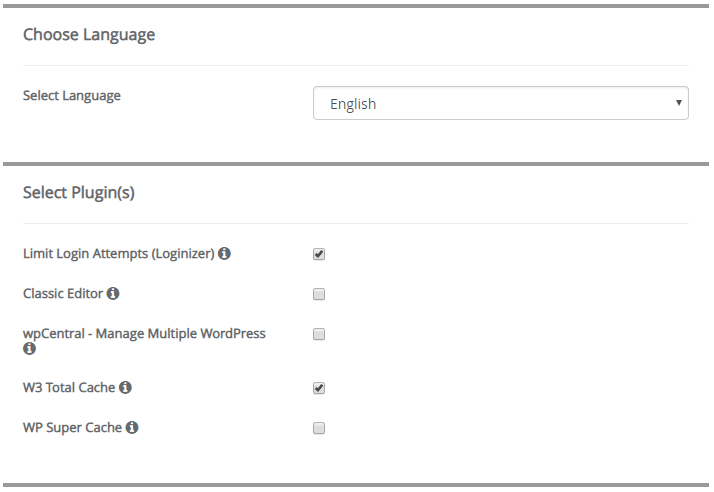The width and height of the screenshot is (714, 492).
Task: Click the Classic Editor label text
Action: (x=63, y=293)
